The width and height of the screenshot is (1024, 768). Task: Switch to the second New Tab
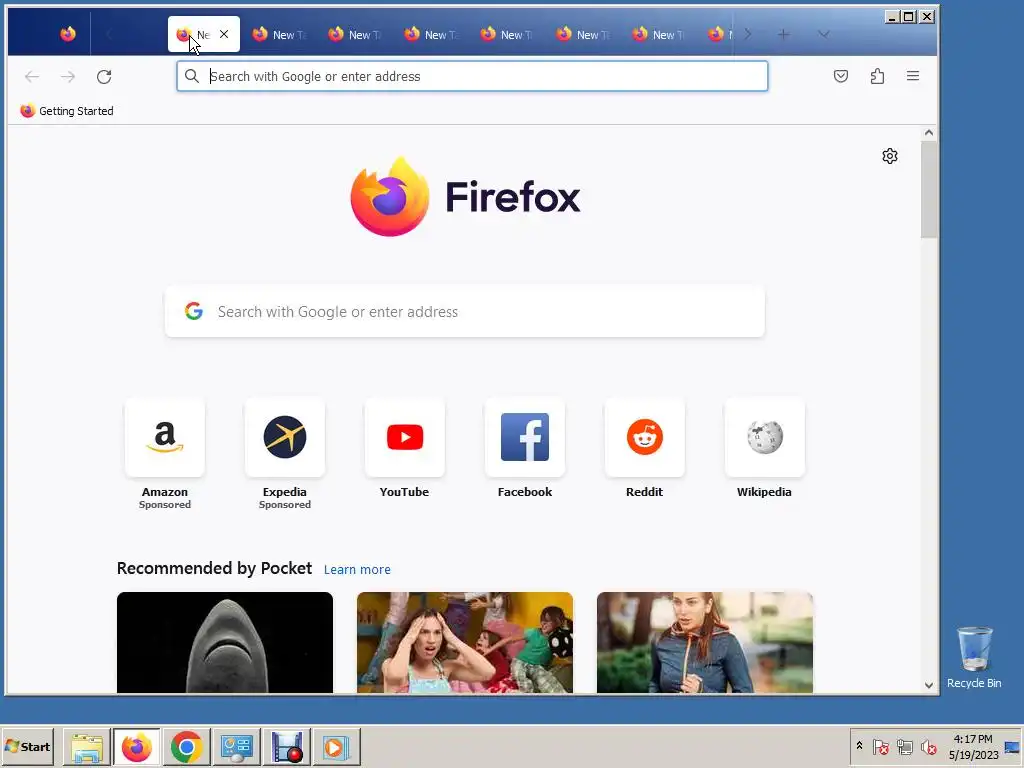click(280, 34)
